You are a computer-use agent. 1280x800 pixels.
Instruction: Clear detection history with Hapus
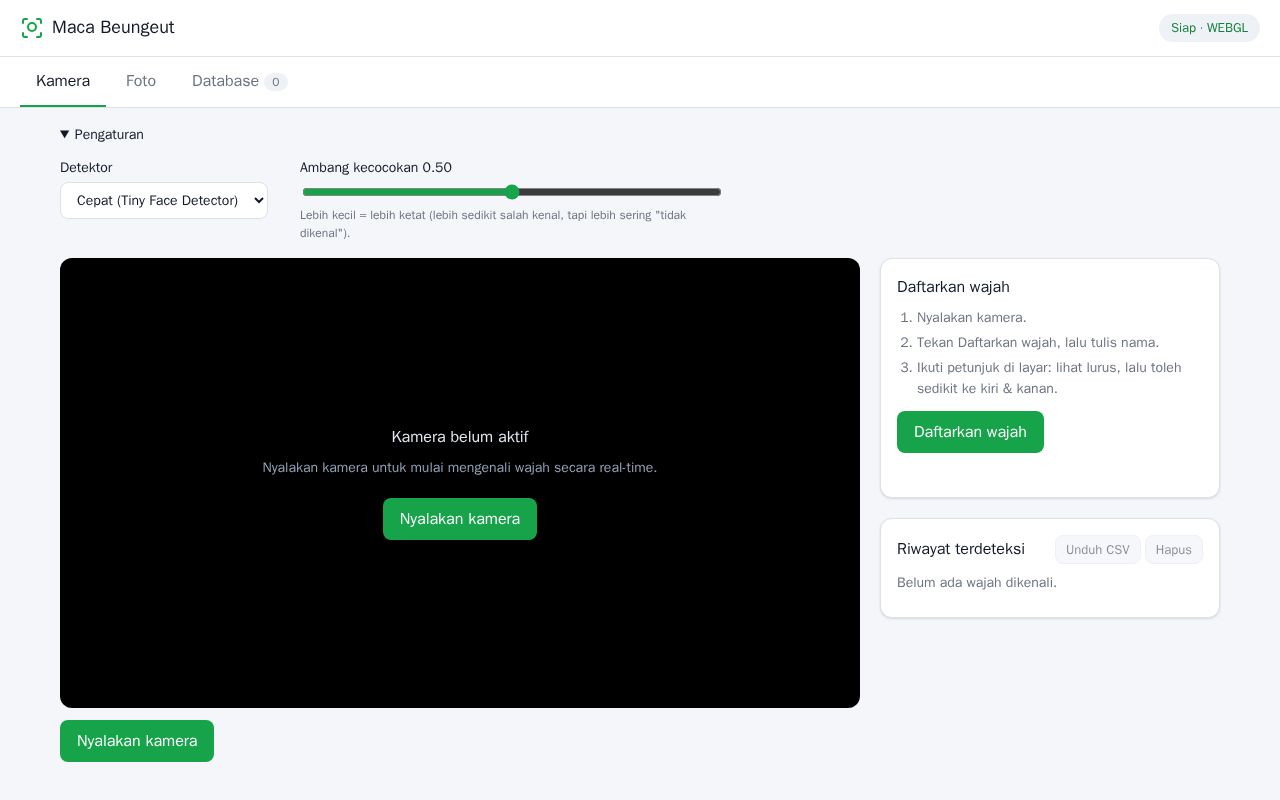pos(1174,550)
